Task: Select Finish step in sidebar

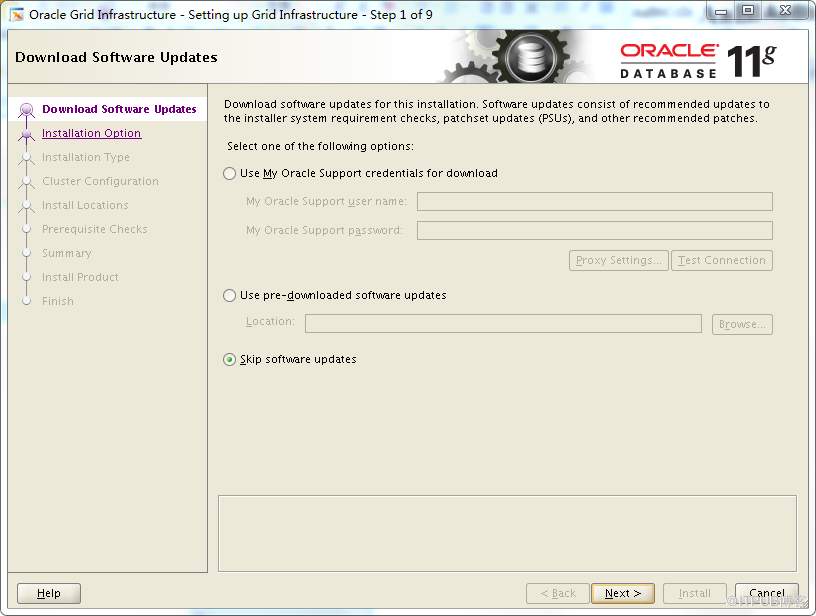Action: click(58, 301)
